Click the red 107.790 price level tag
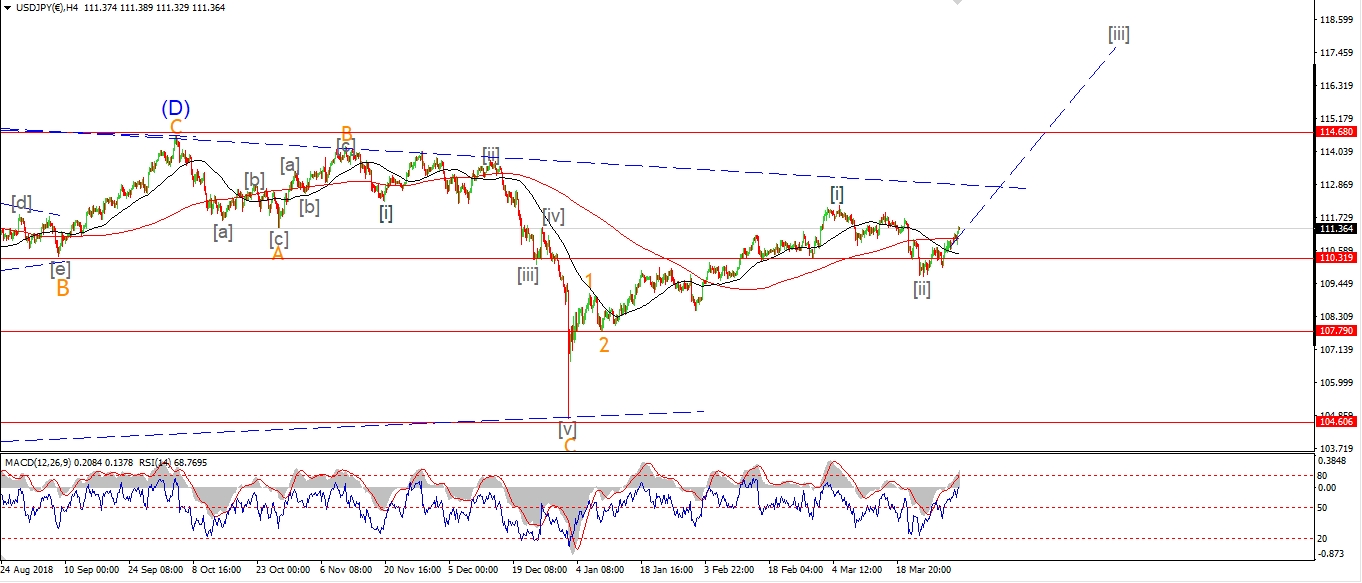The width and height of the screenshot is (1362, 583). [x=1337, y=331]
